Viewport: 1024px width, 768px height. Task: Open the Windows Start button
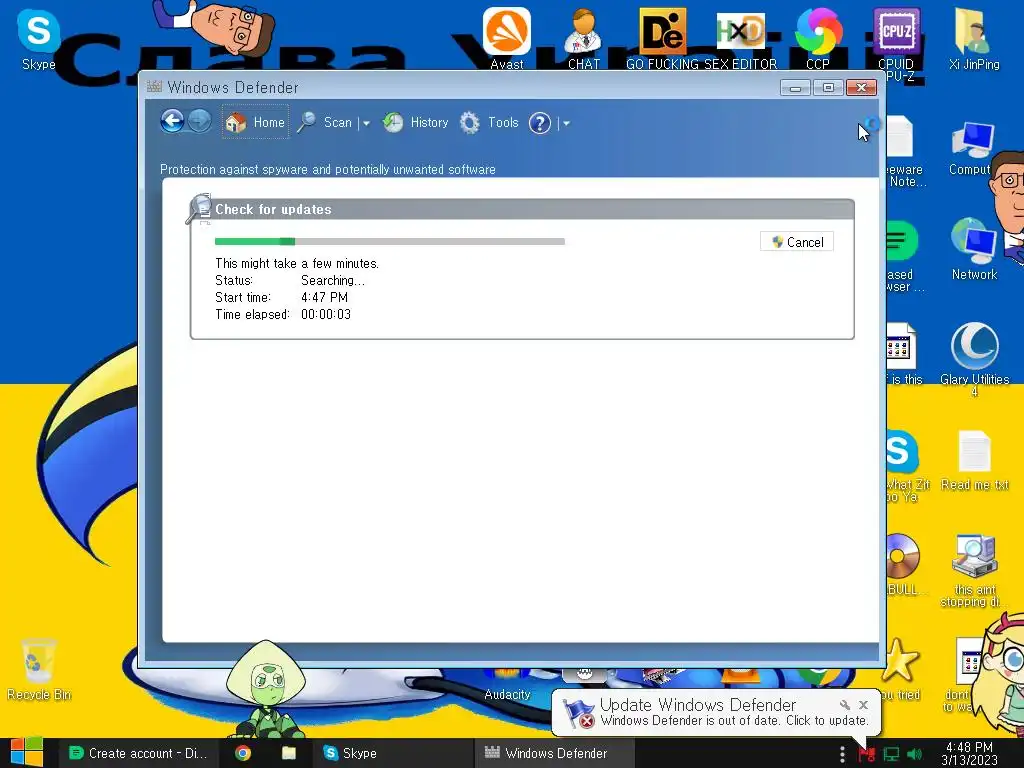point(27,752)
